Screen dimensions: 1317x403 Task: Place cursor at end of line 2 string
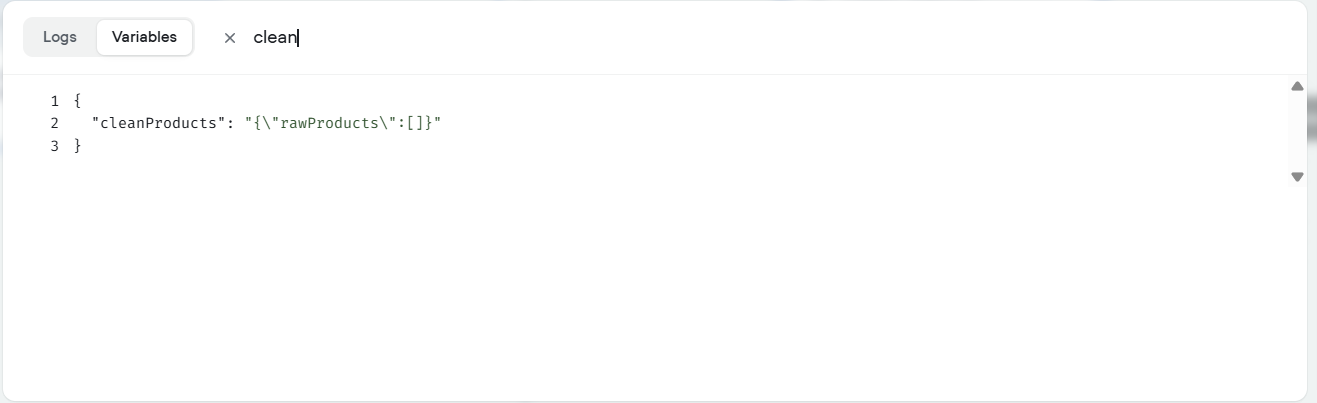pyautogui.click(x=442, y=123)
